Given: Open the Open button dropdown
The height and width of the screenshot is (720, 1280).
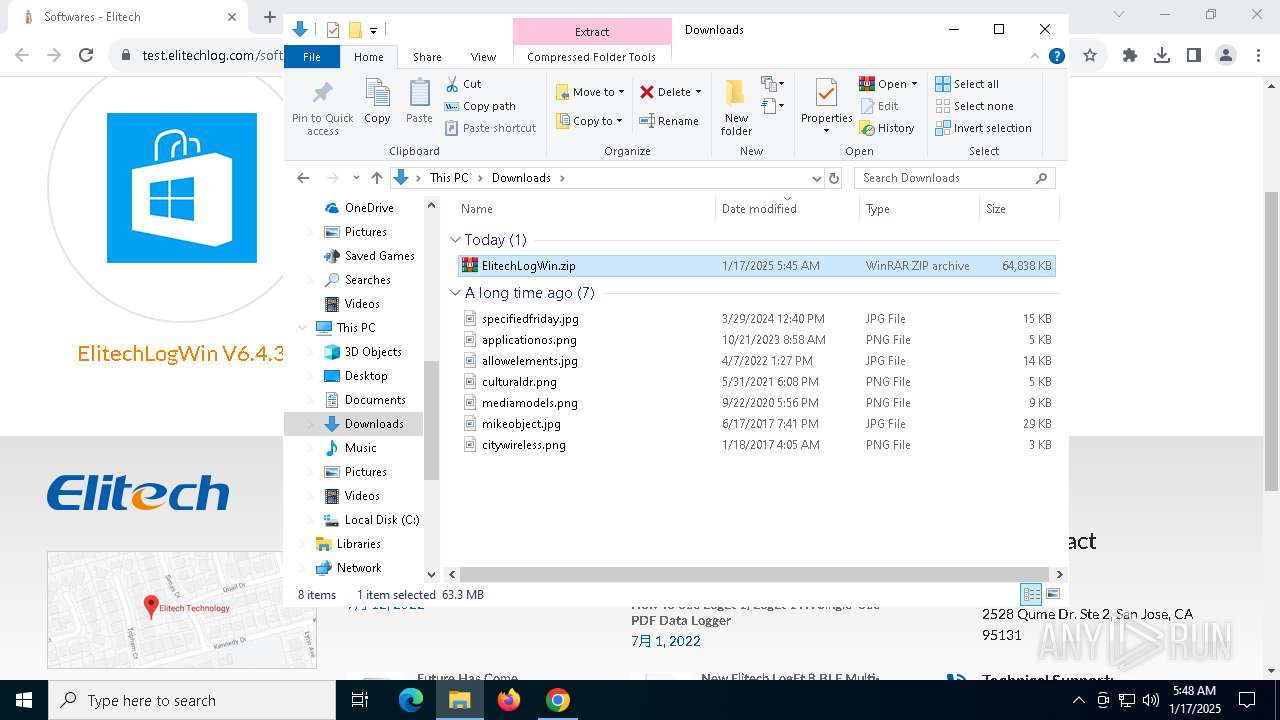Looking at the screenshot, I should pos(914,84).
